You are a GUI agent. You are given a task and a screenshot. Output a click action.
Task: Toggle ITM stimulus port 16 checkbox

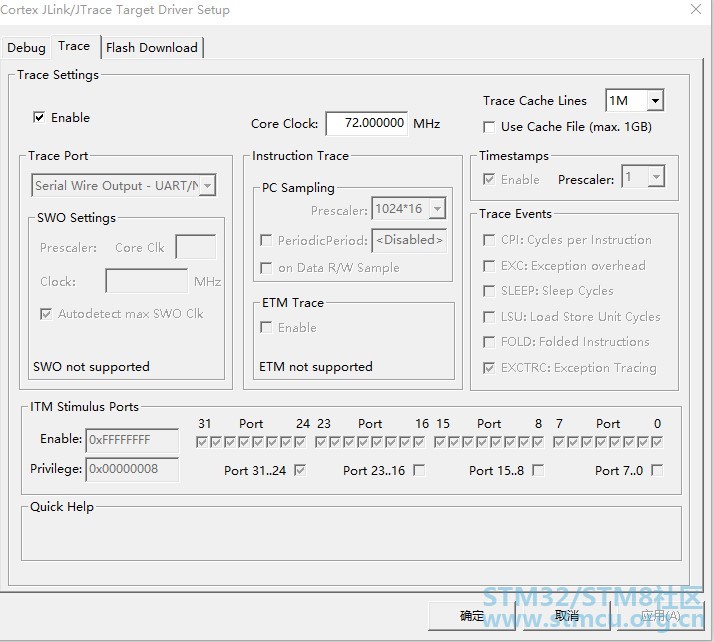tap(419, 442)
